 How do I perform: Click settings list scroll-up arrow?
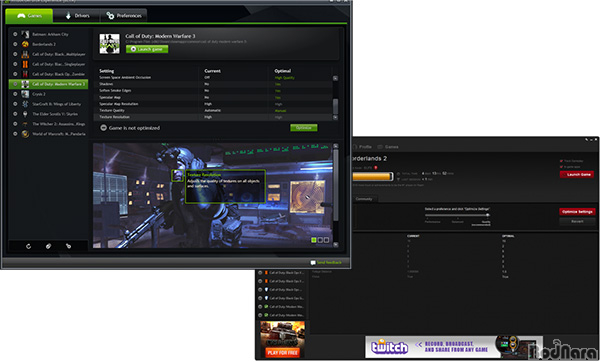point(335,78)
